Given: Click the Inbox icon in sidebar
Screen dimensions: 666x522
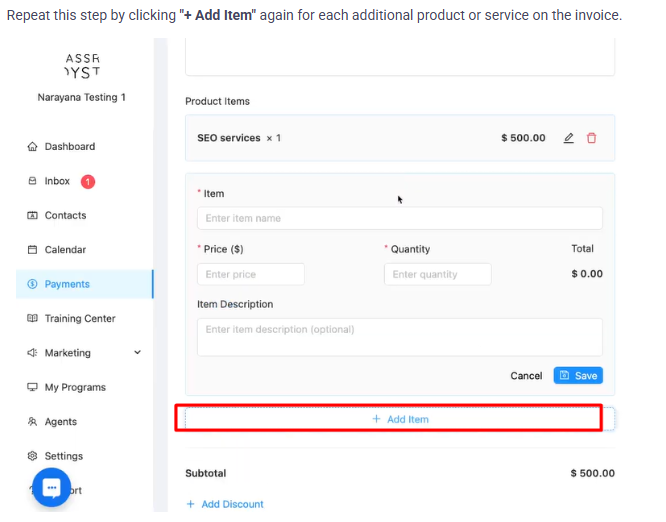Looking at the screenshot, I should 33,181.
